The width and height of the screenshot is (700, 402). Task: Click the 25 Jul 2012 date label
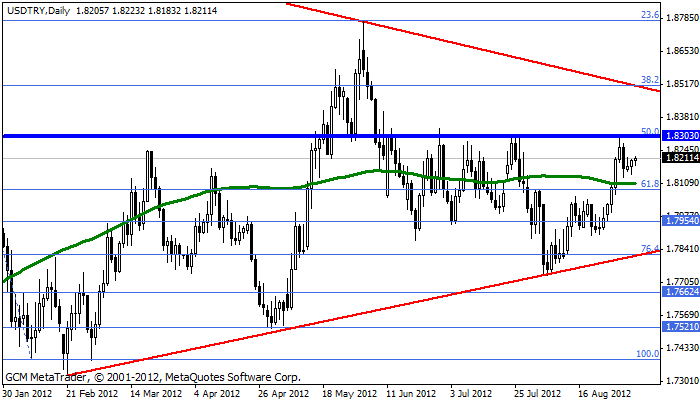[x=538, y=394]
